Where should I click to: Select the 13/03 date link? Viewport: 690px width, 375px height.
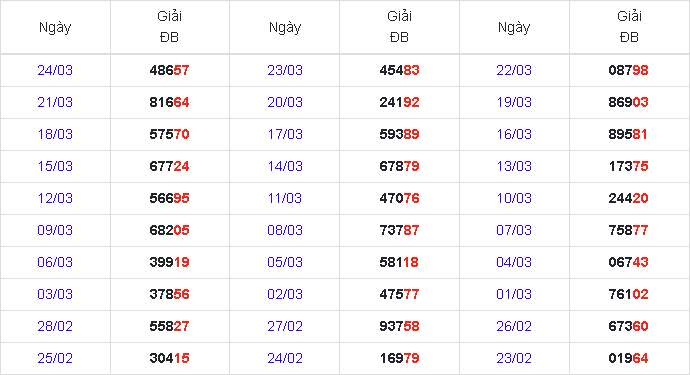514,166
